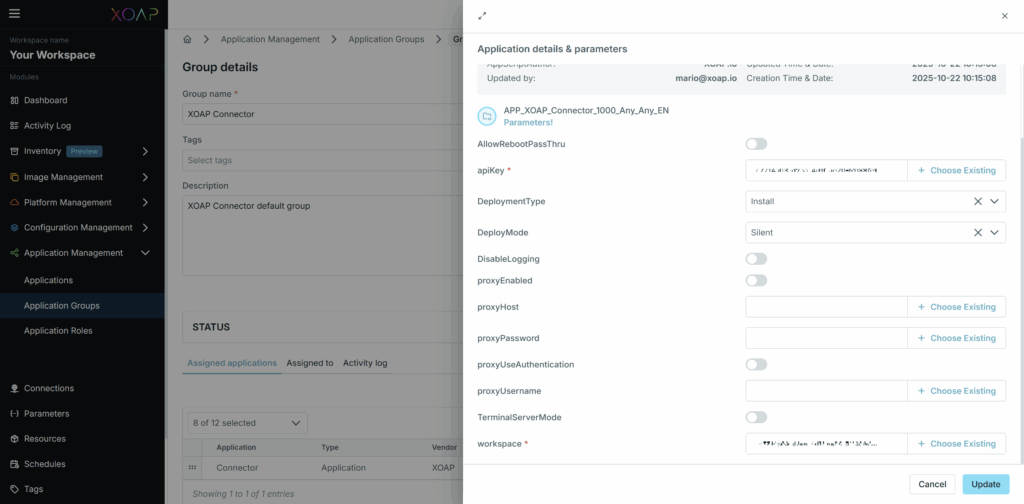This screenshot has width=1024, height=504.
Task: Toggle DisableLogging switch
Action: coord(756,259)
